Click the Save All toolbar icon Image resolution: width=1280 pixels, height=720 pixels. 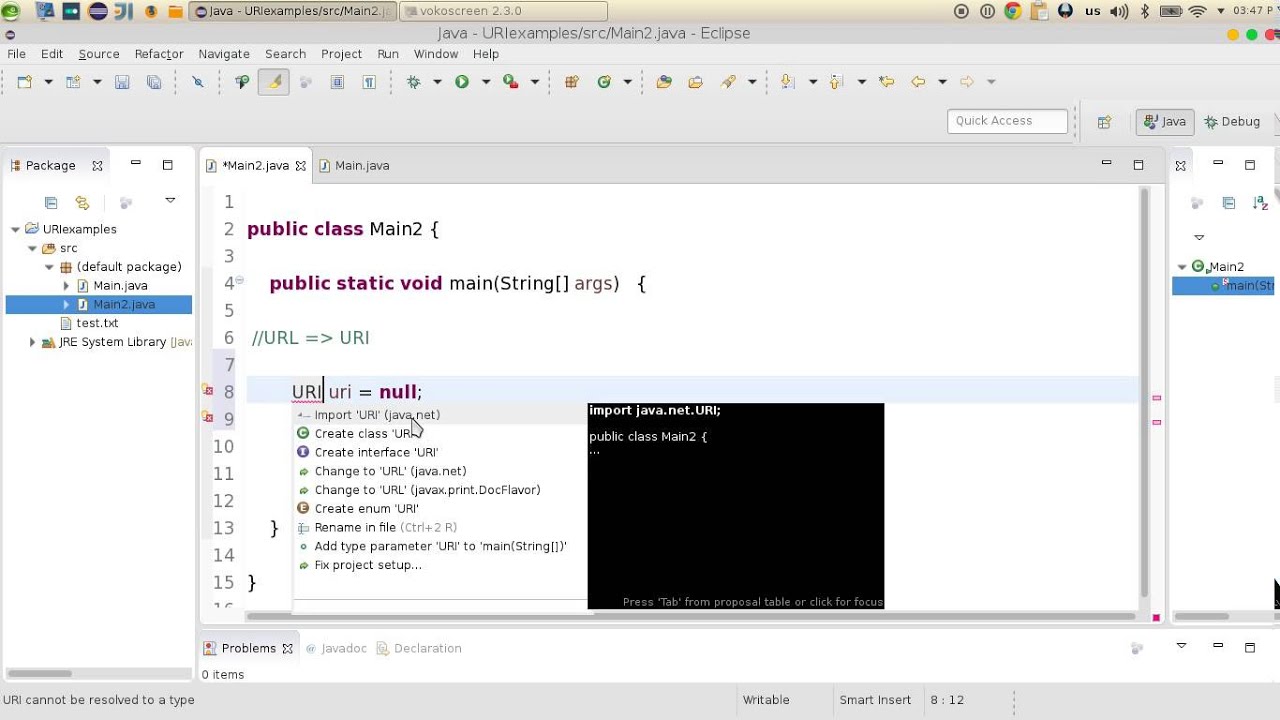[154, 82]
